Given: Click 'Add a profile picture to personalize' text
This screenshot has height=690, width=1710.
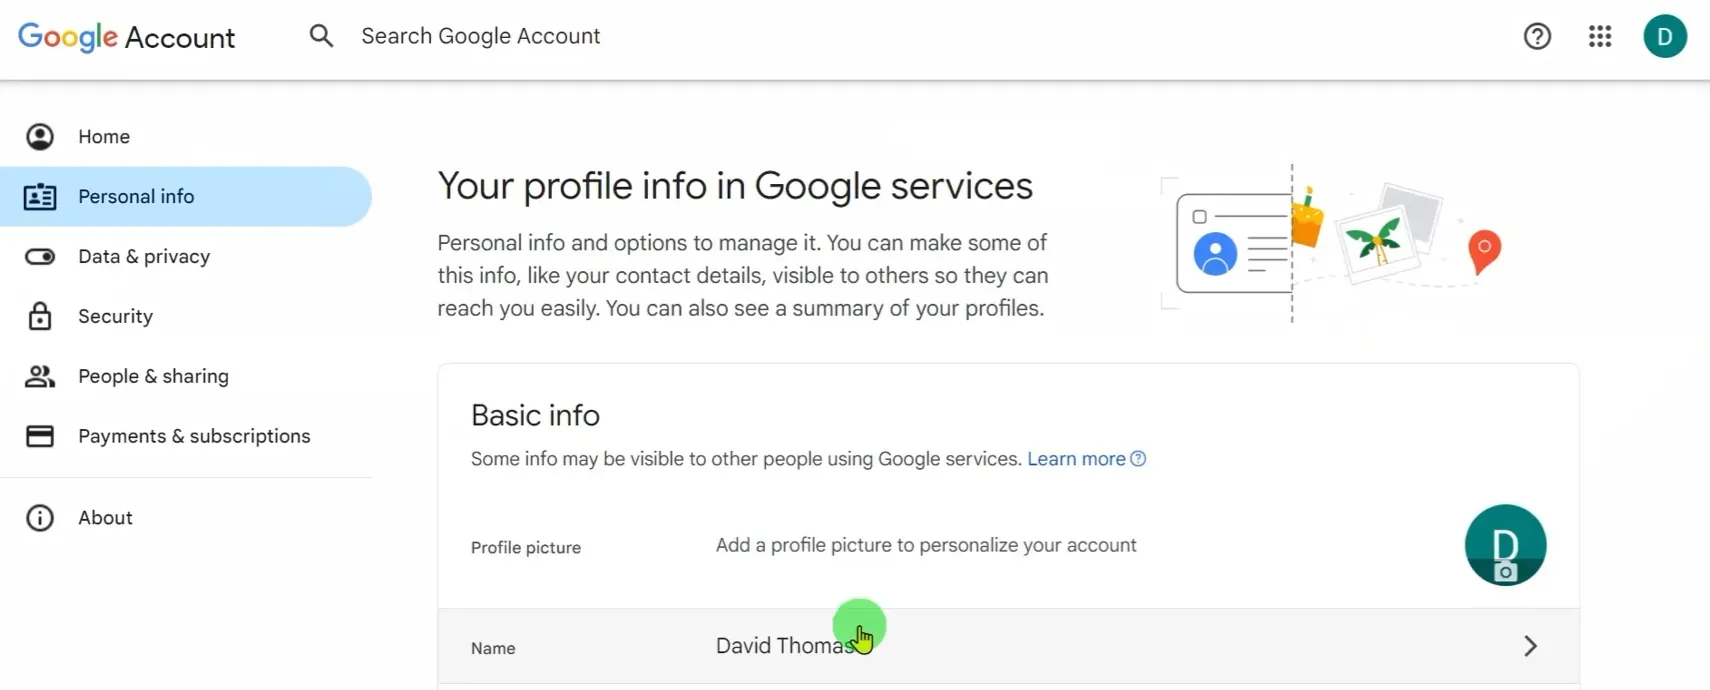Looking at the screenshot, I should 926,545.
